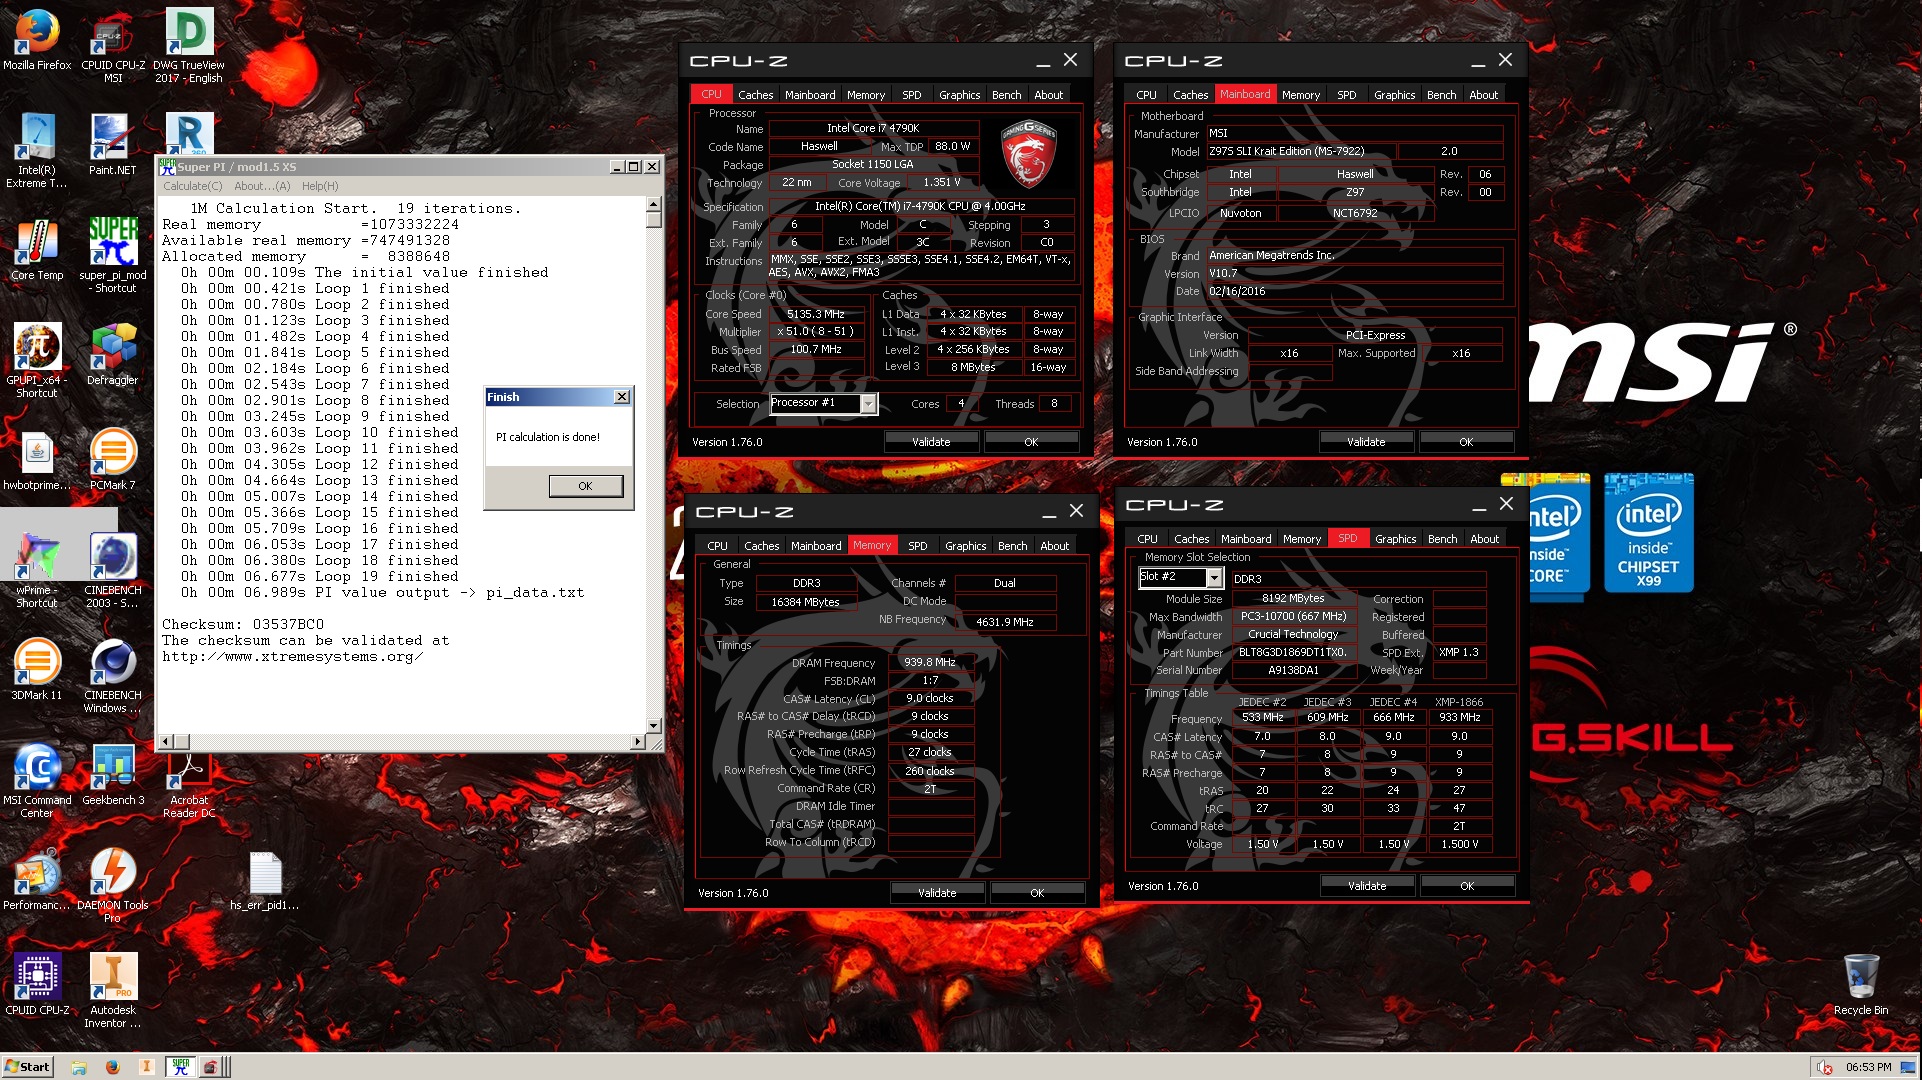Open Memory tab in Mainboard window
The image size is (1922, 1080).
pos(1301,95)
